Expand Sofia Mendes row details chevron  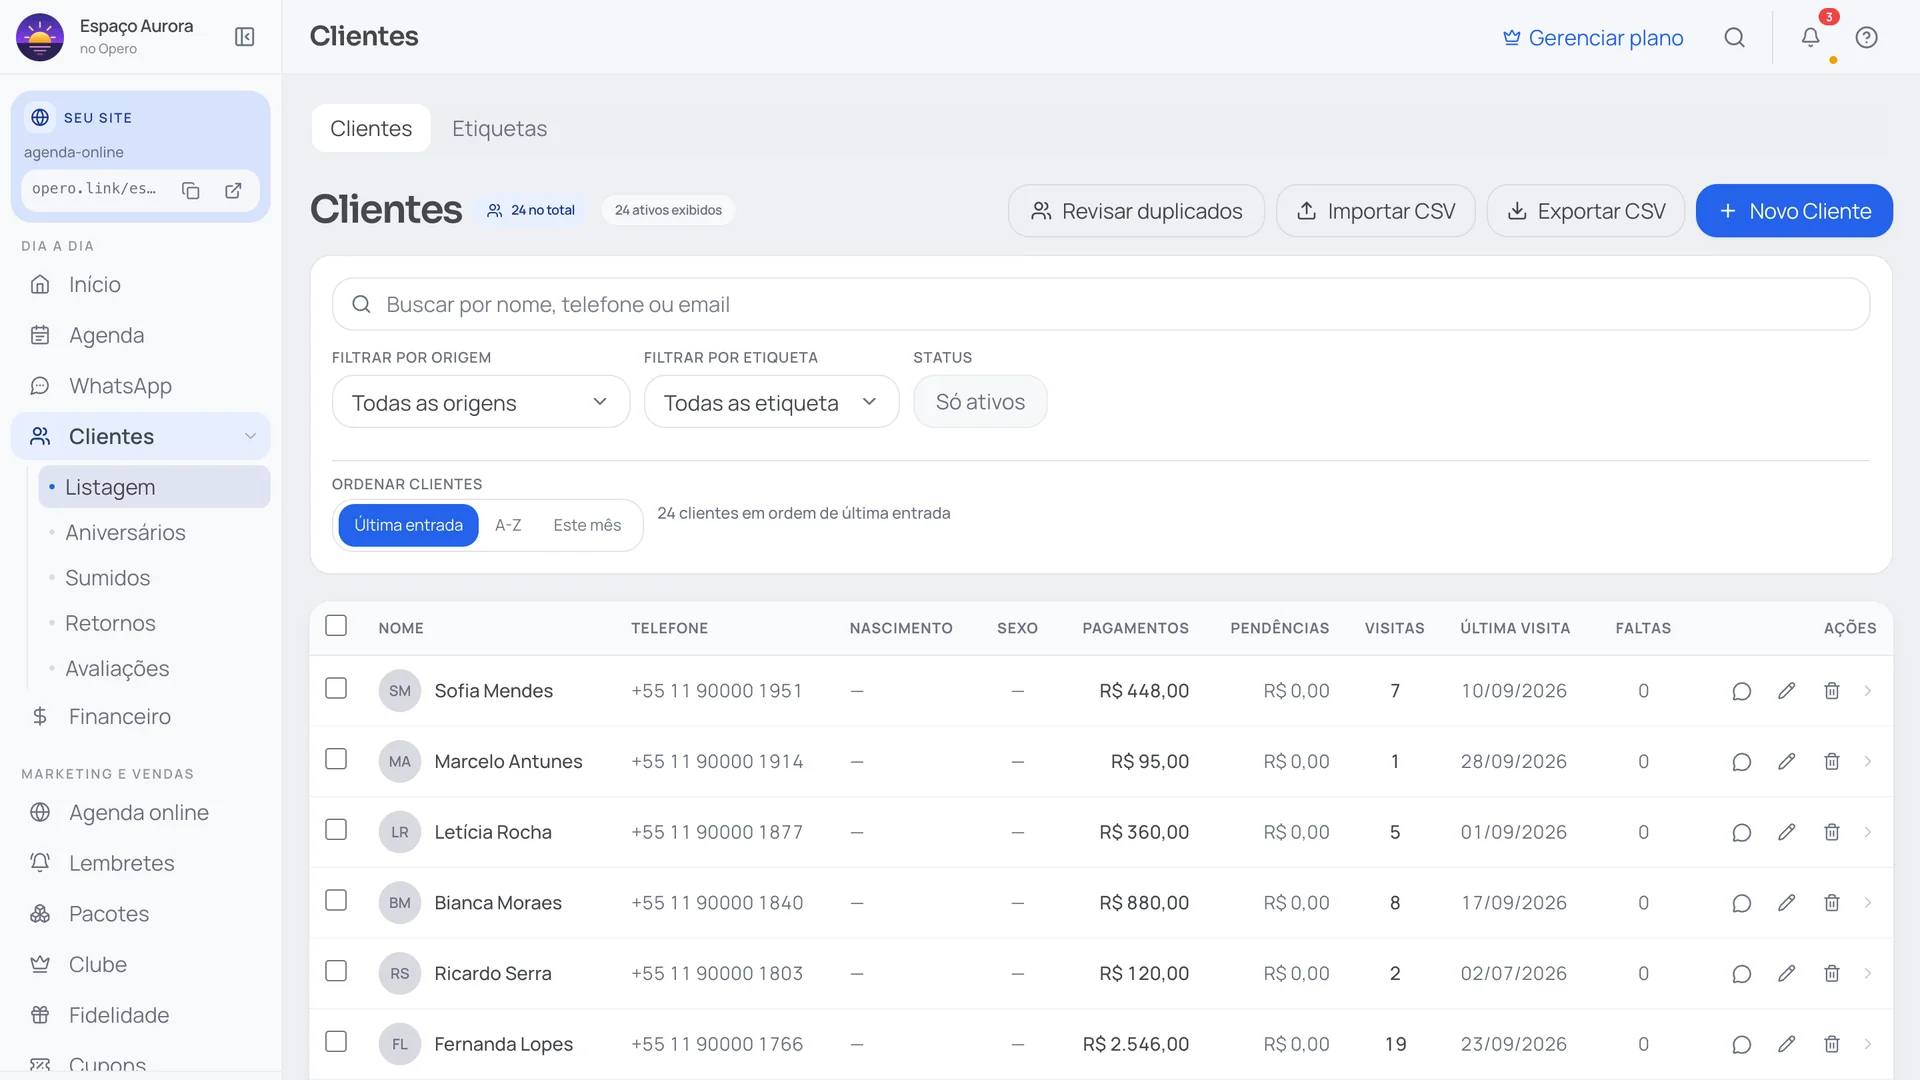click(1868, 691)
